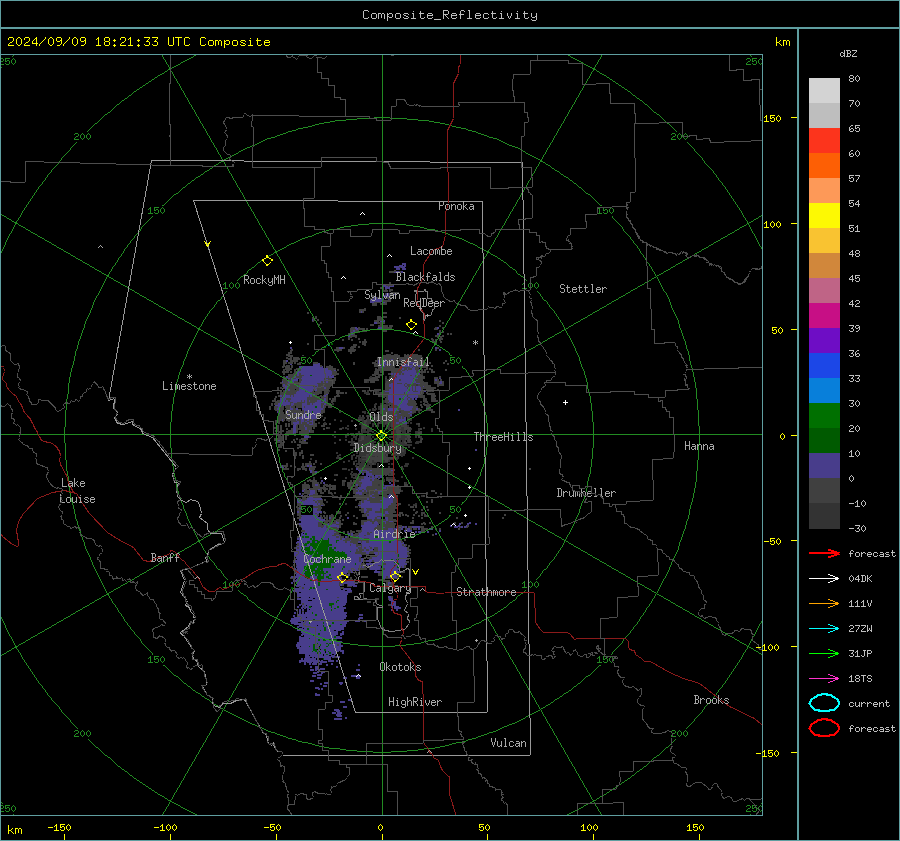
Task: Click asterisk marker above Limestone label
Action: coord(189,377)
